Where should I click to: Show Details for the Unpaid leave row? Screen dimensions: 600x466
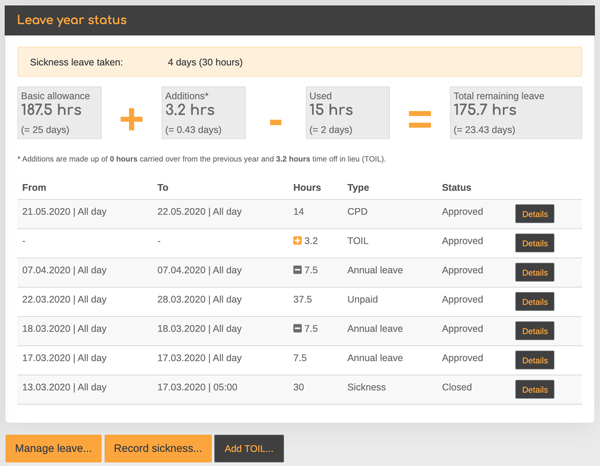534,301
